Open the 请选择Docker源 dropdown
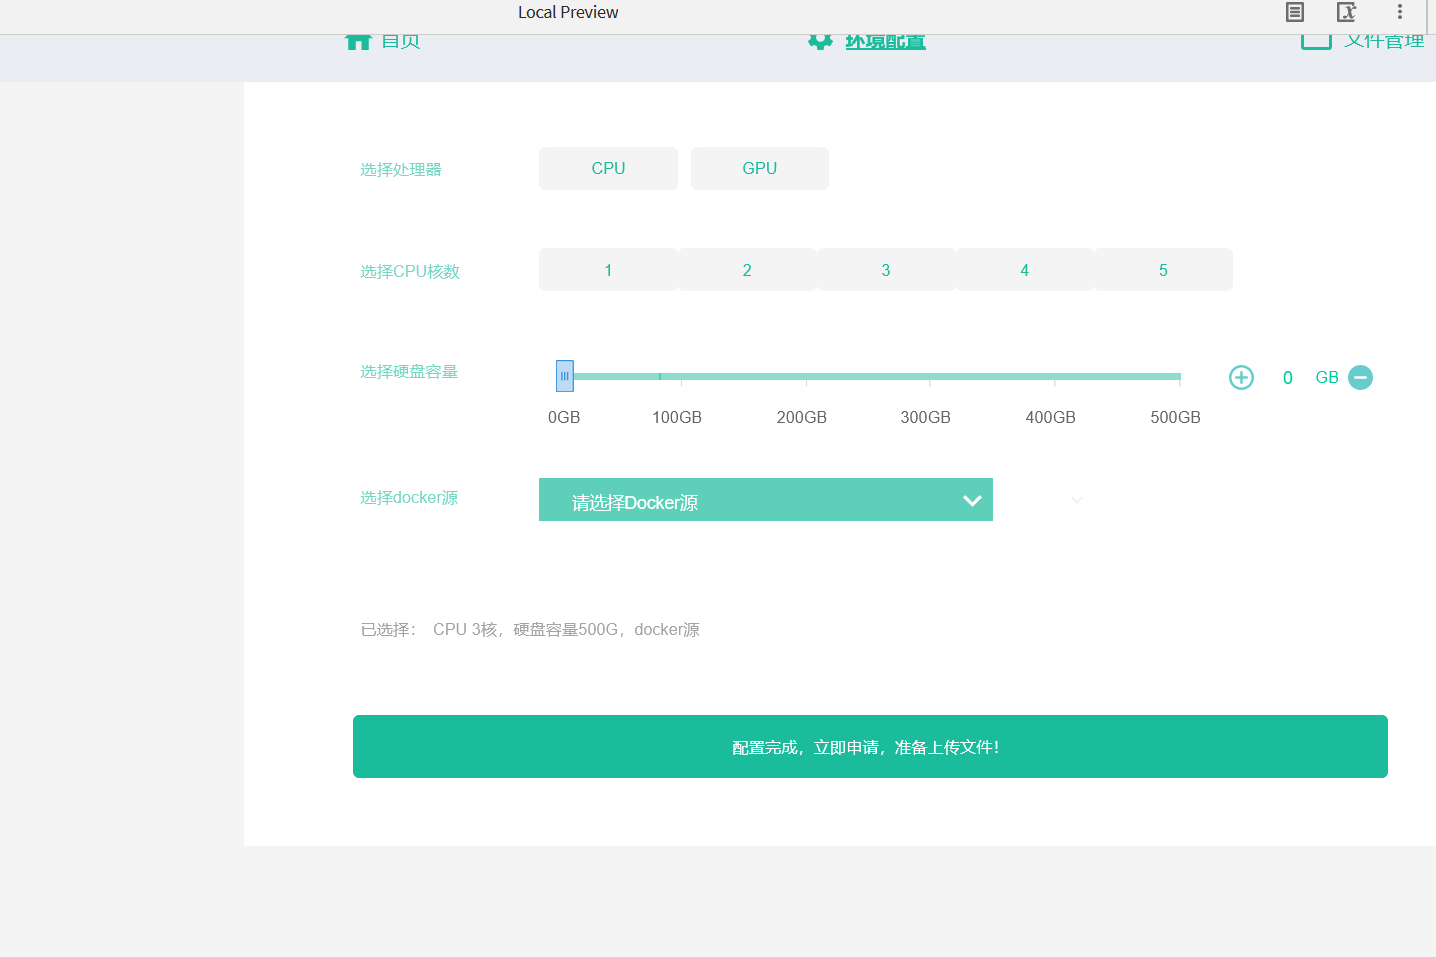1436x957 pixels. (766, 500)
